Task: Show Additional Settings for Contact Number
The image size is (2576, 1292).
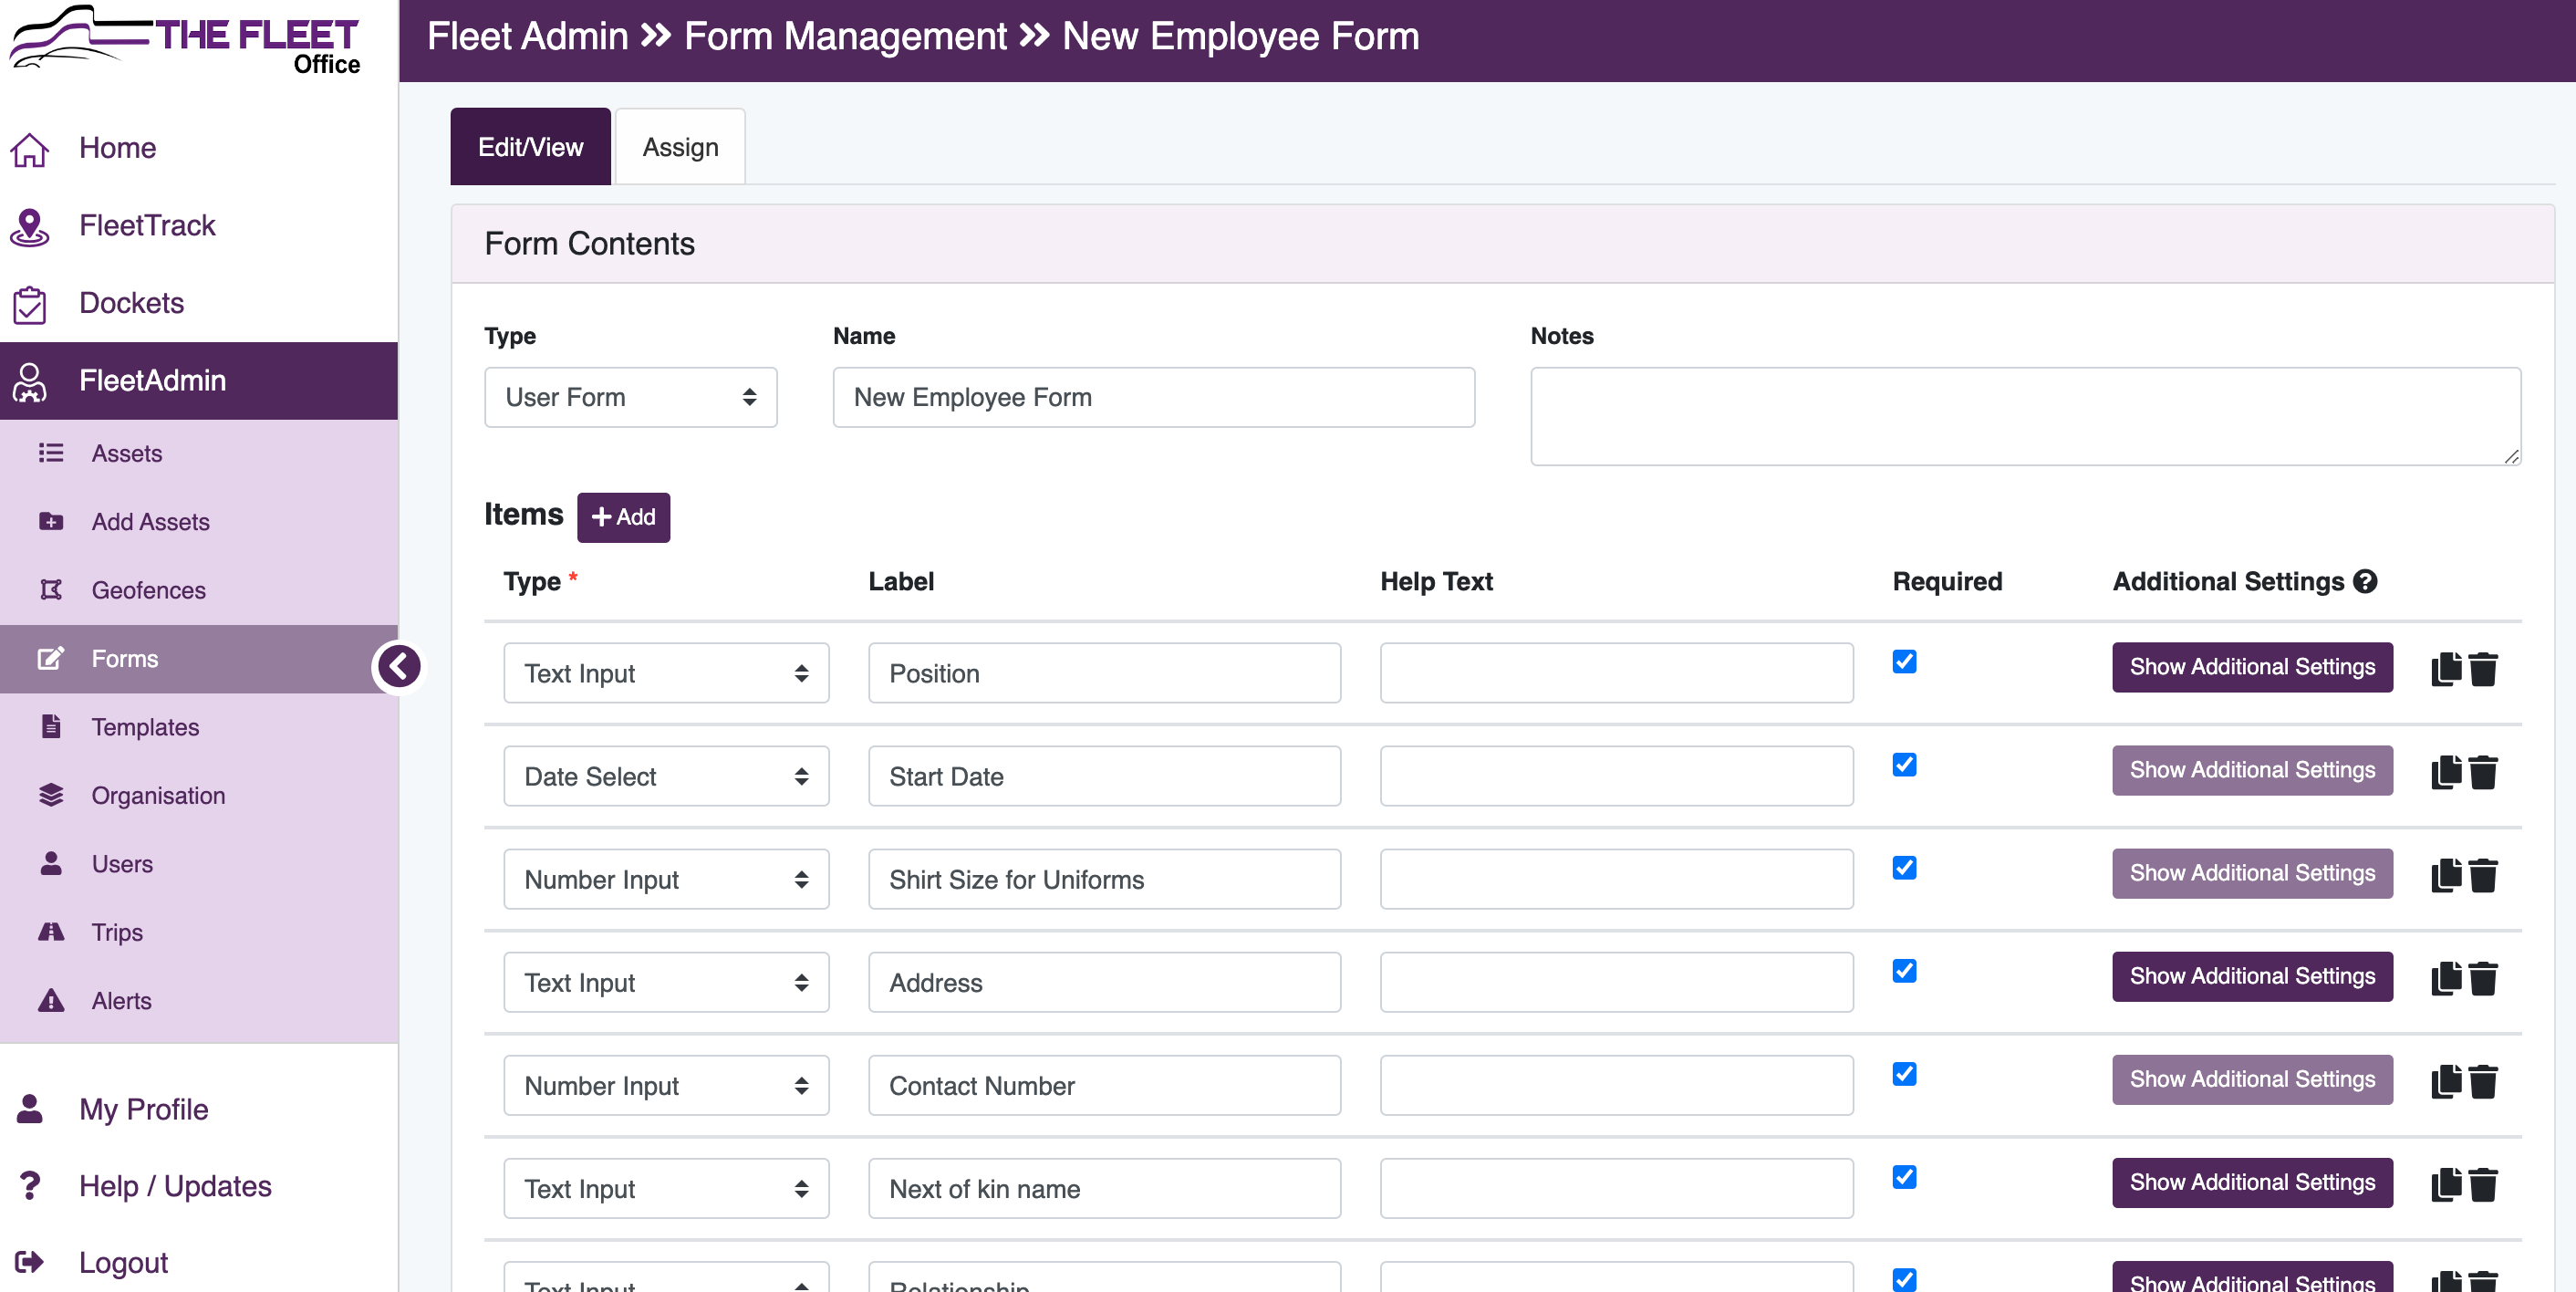Action: coord(2251,1079)
